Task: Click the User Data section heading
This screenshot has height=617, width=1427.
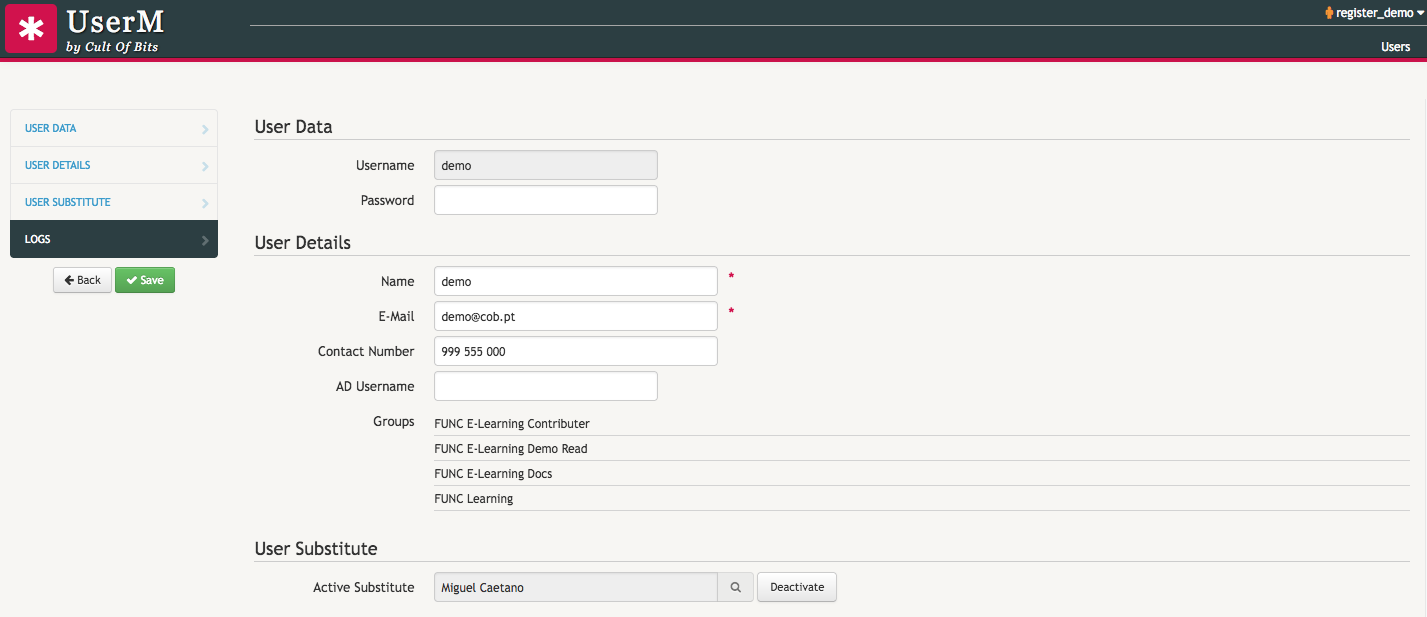Action: 294,127
